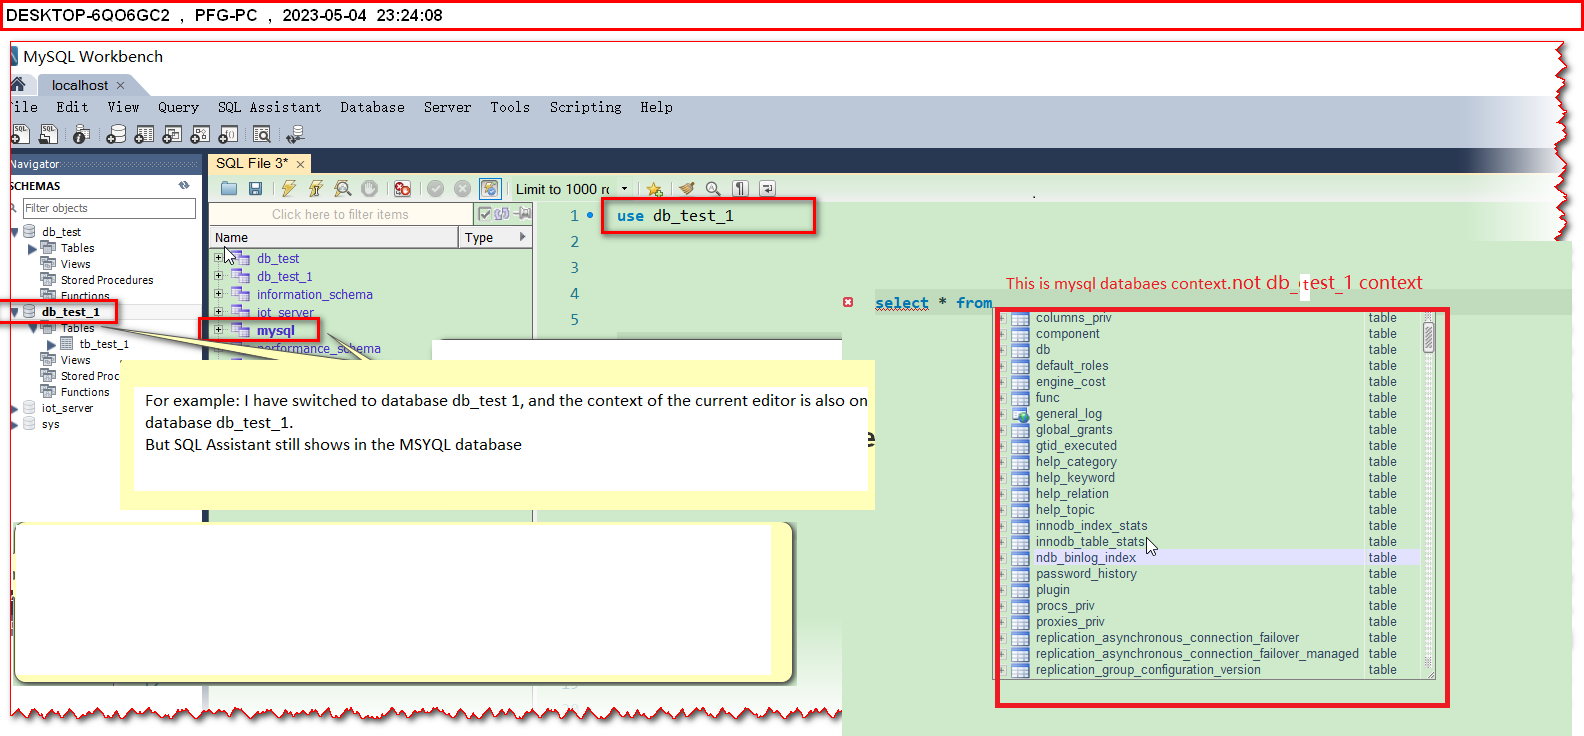Open the Query menu
Screen dimensions: 1584x736
coord(178,107)
